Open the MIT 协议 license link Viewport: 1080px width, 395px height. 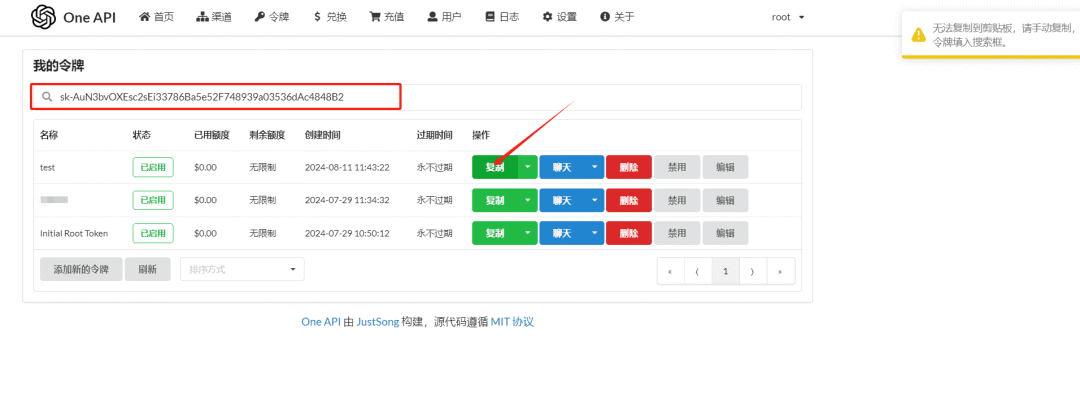512,322
